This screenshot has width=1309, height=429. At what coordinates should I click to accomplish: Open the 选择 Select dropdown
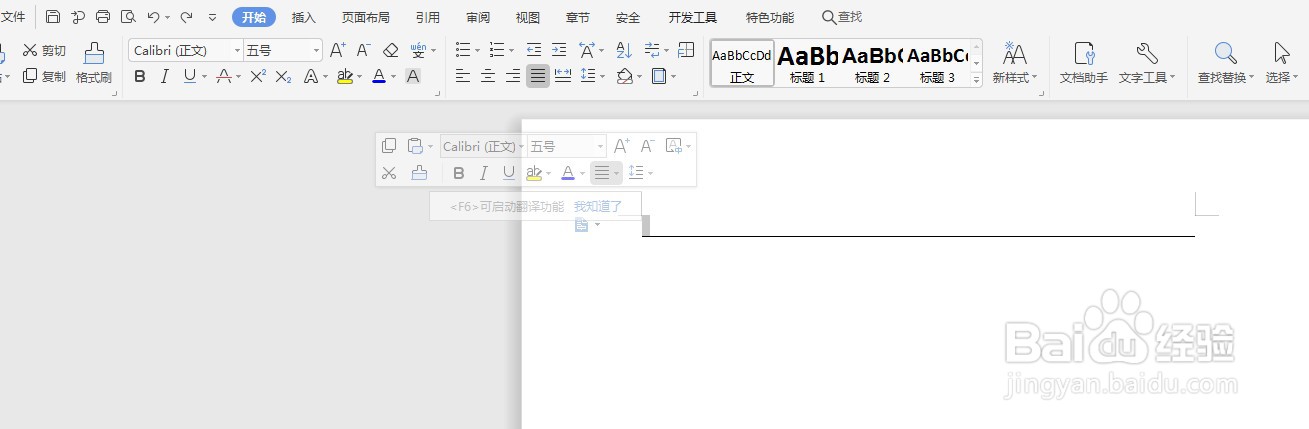click(1281, 63)
